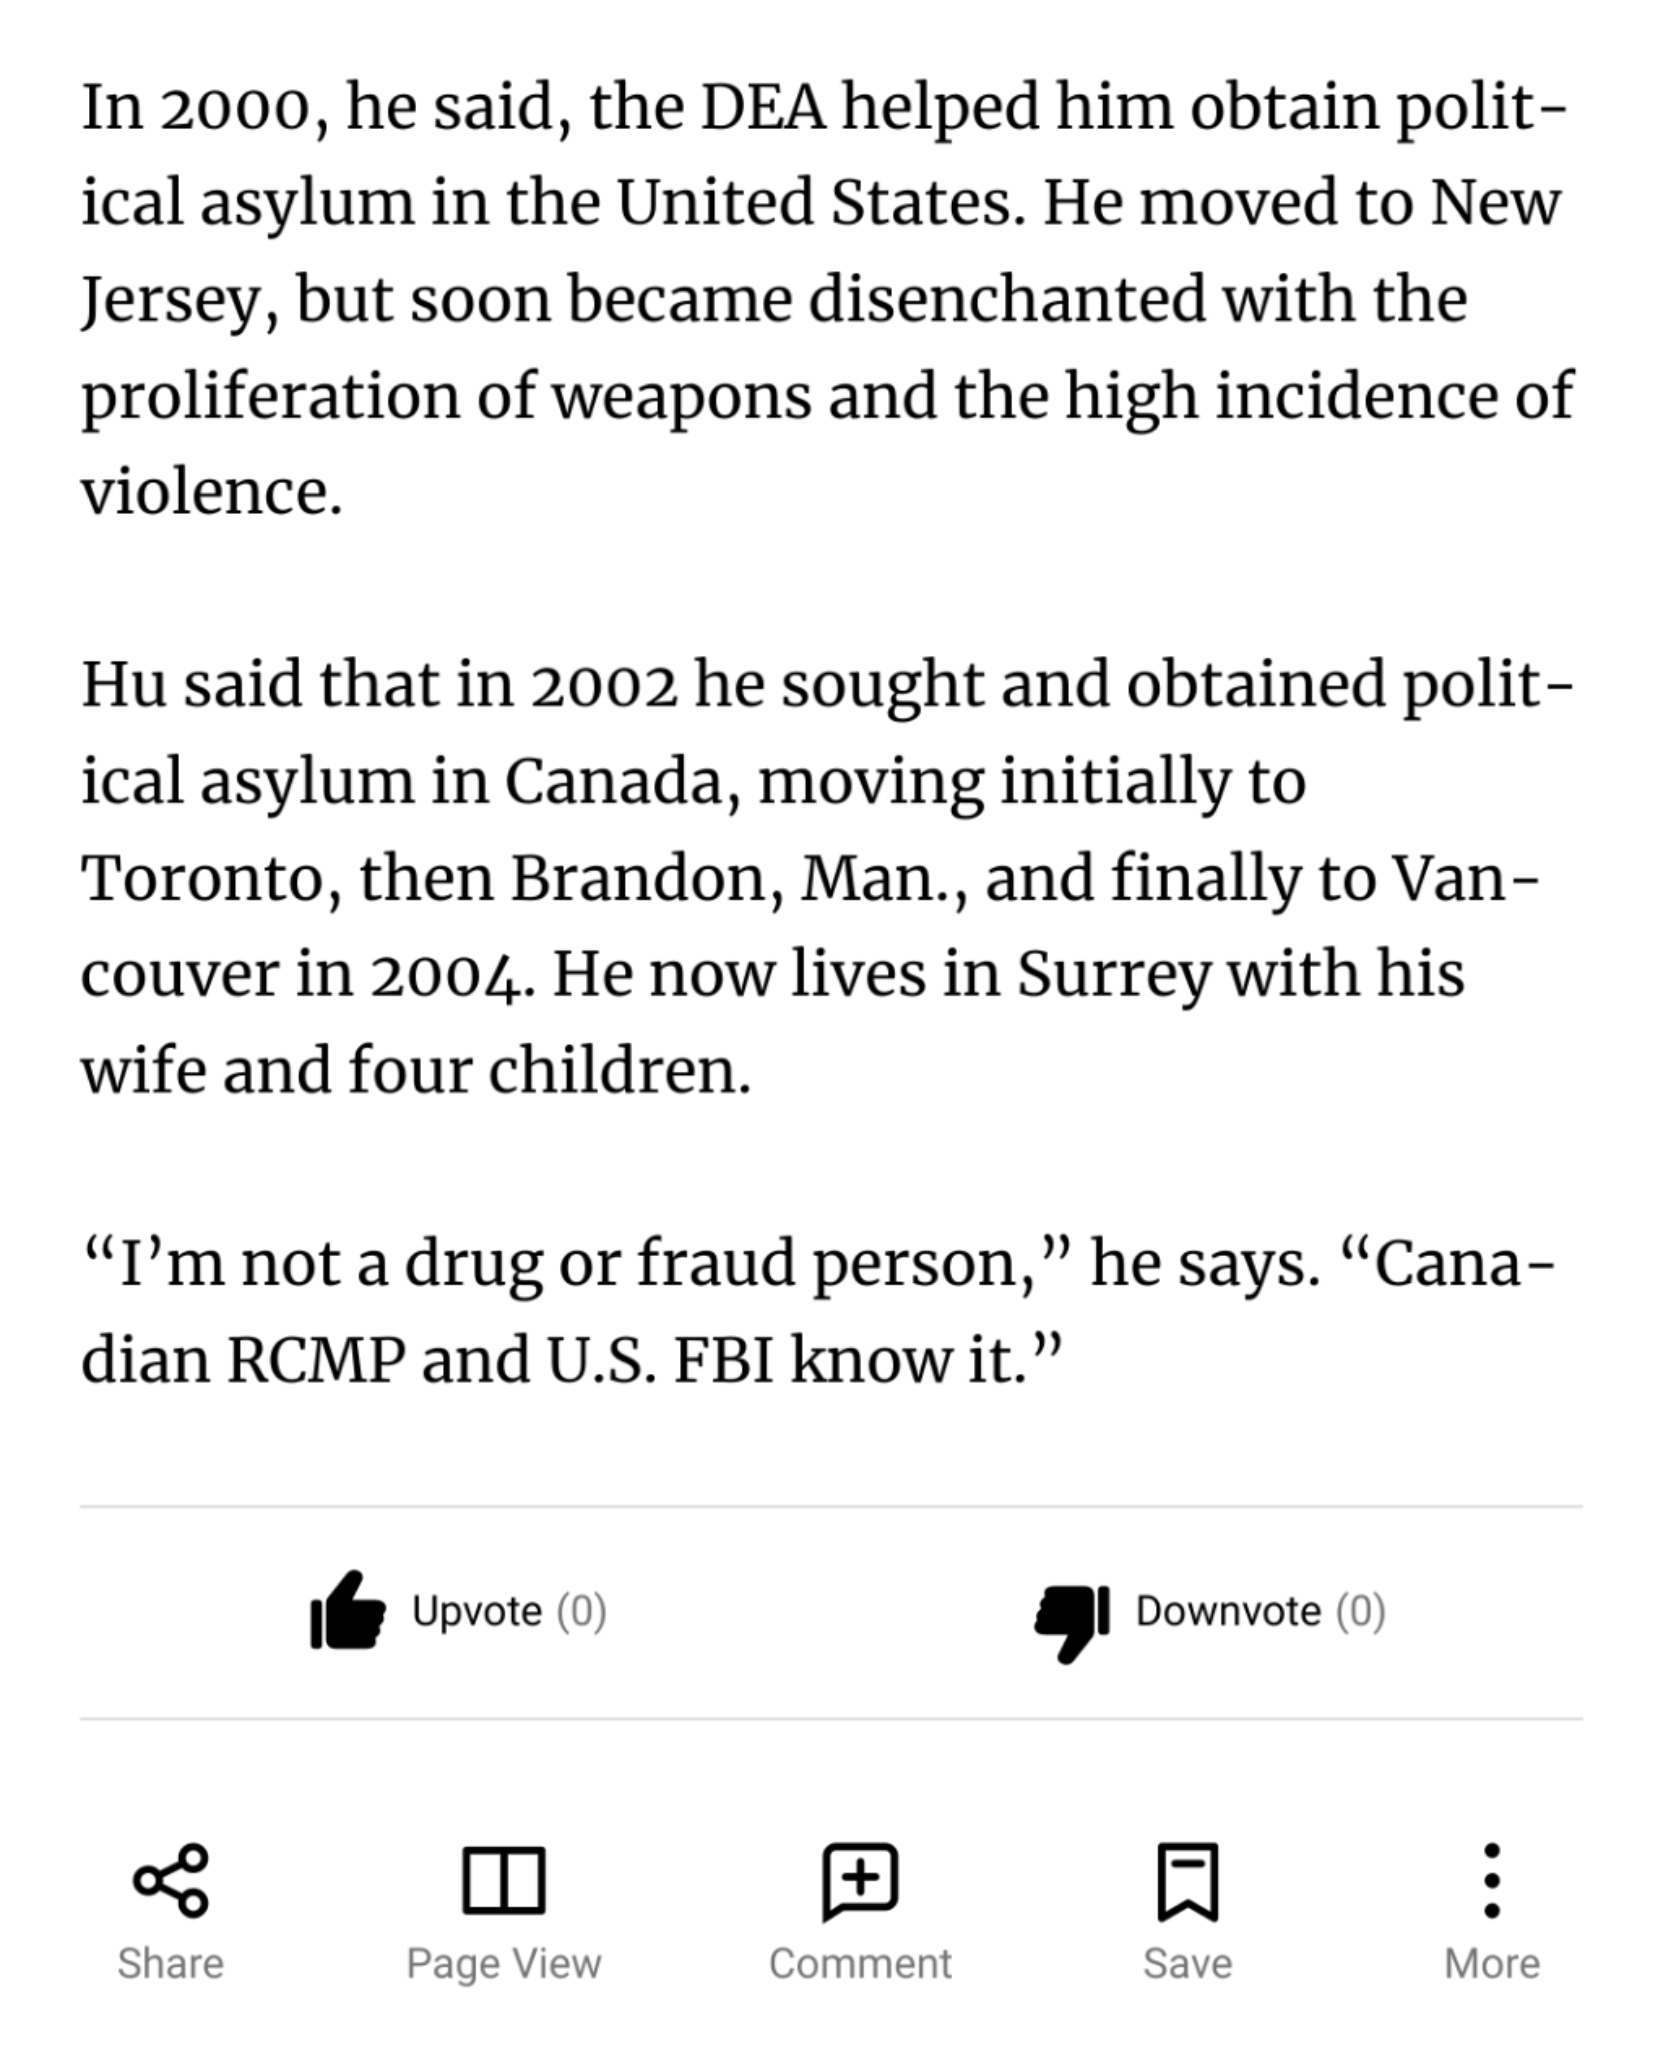Expand options via the "More" label

1491,1963
